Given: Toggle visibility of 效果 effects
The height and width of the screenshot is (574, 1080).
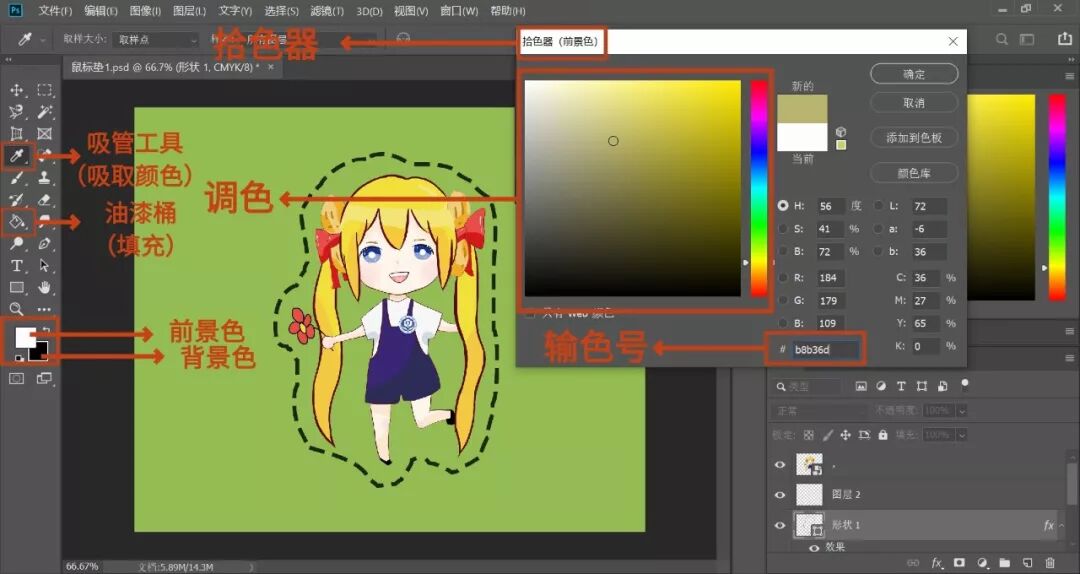Looking at the screenshot, I should point(814,548).
